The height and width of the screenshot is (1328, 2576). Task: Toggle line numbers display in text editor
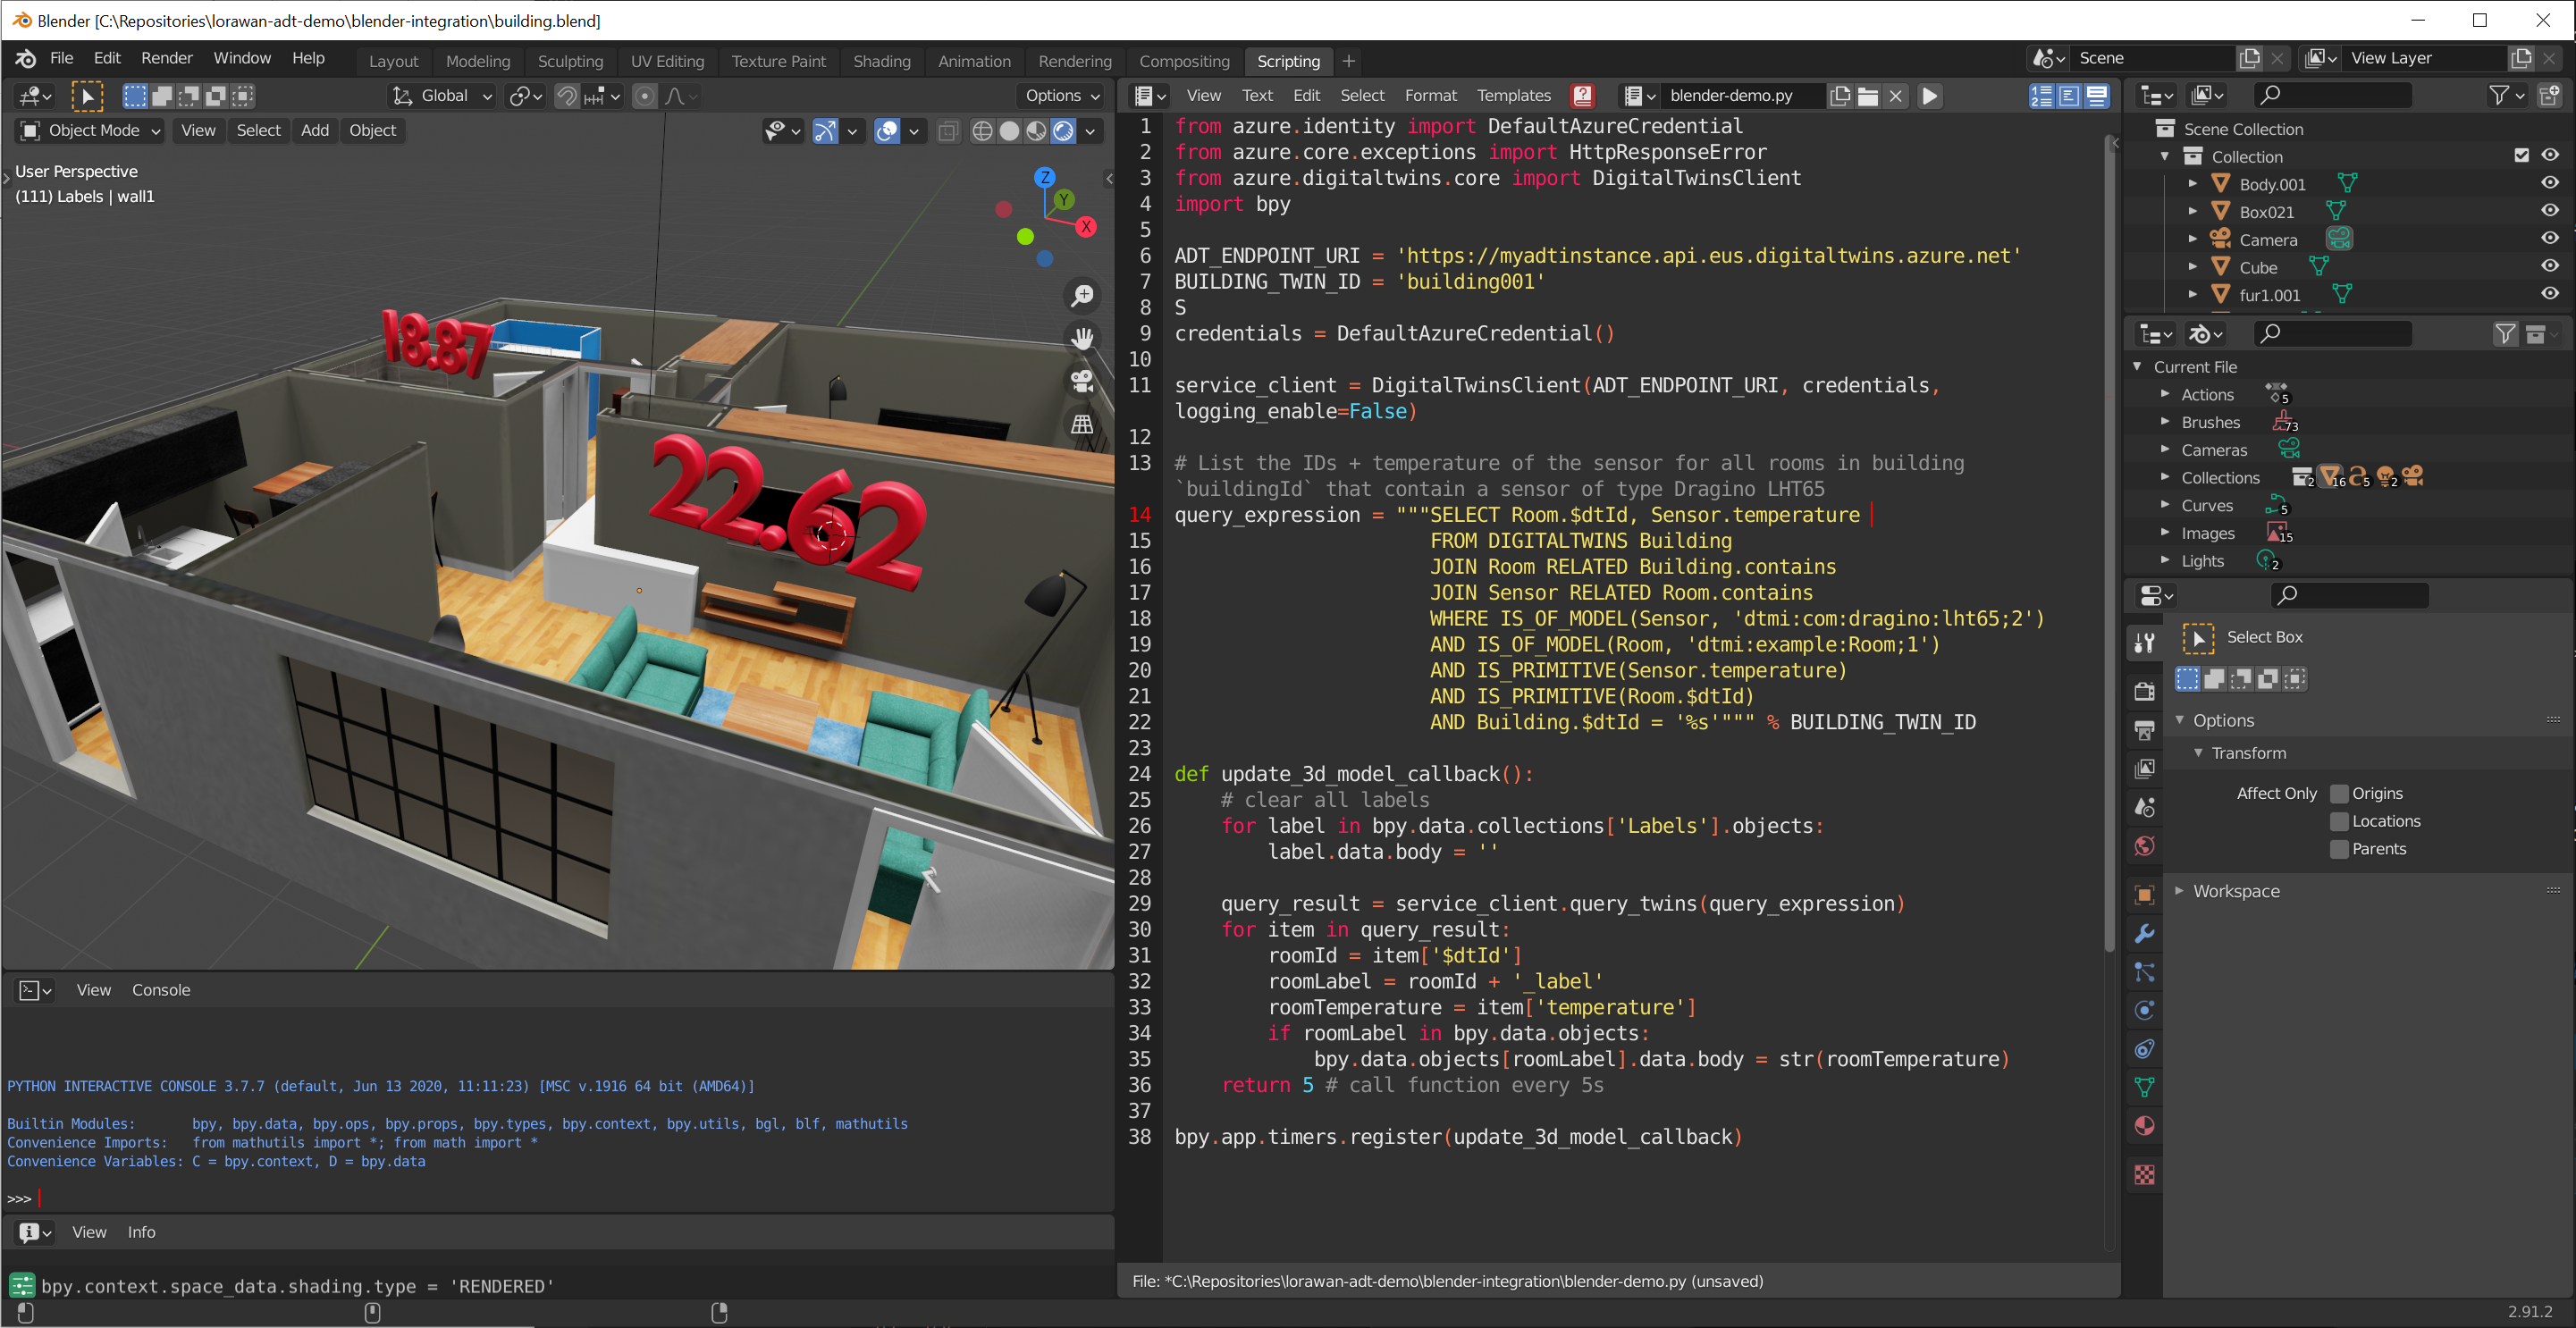pos(2041,96)
